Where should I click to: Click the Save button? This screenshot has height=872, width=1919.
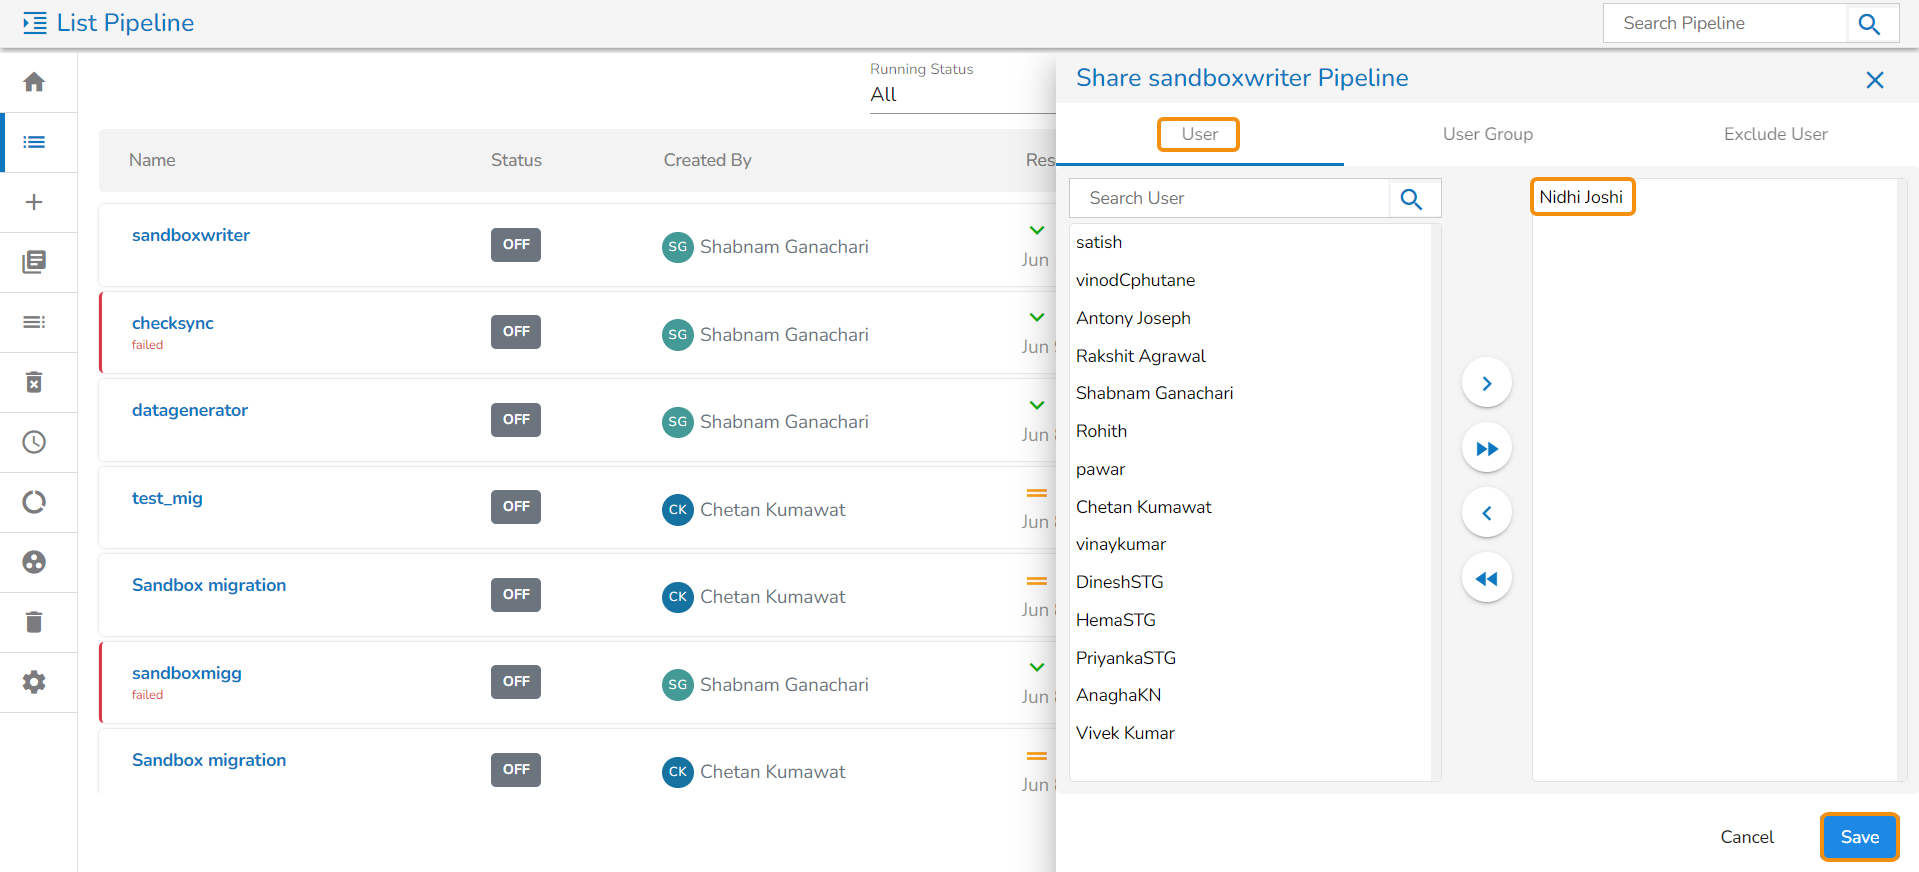pyautogui.click(x=1859, y=837)
